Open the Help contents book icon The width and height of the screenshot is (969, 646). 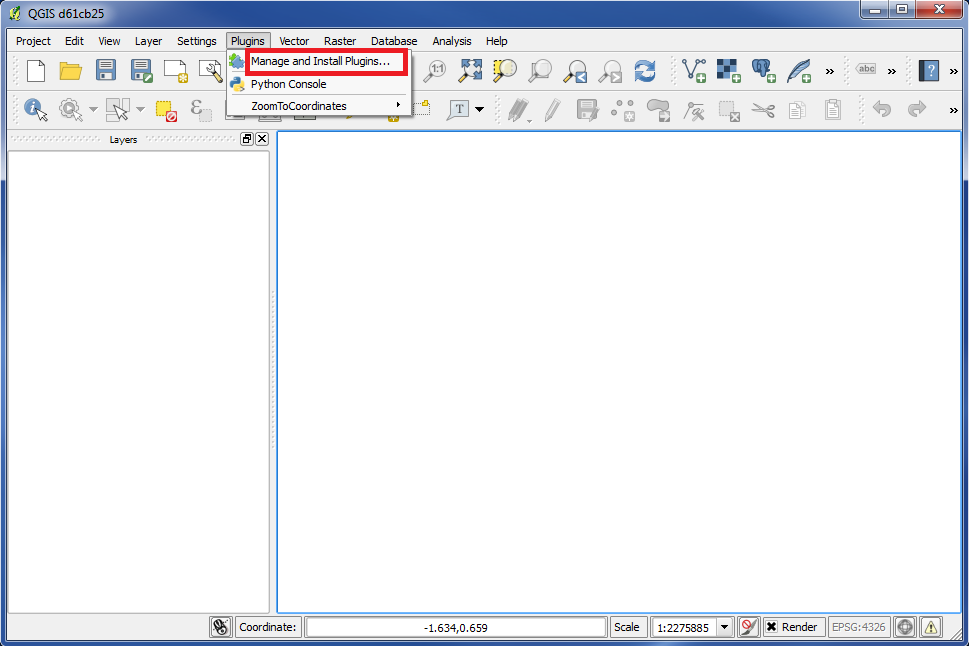929,70
